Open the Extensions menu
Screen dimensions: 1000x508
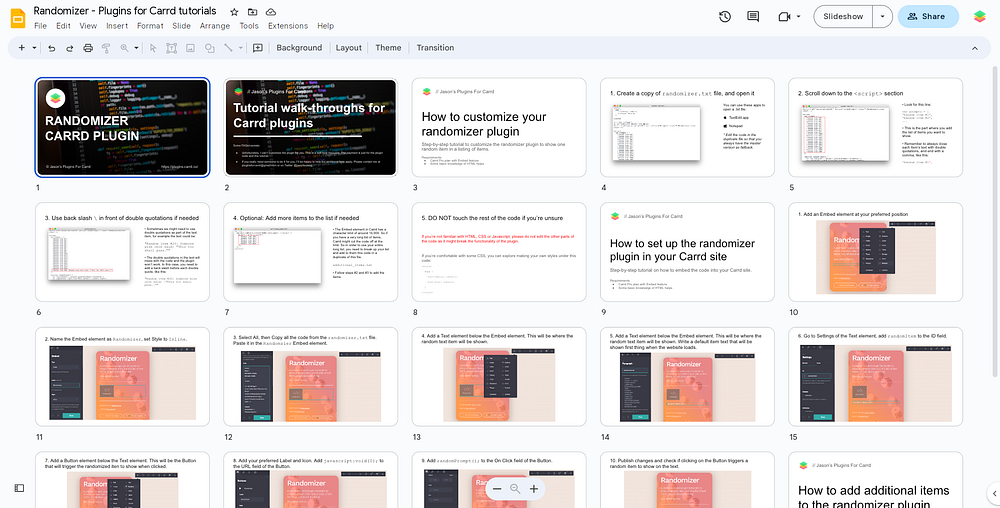click(x=288, y=26)
